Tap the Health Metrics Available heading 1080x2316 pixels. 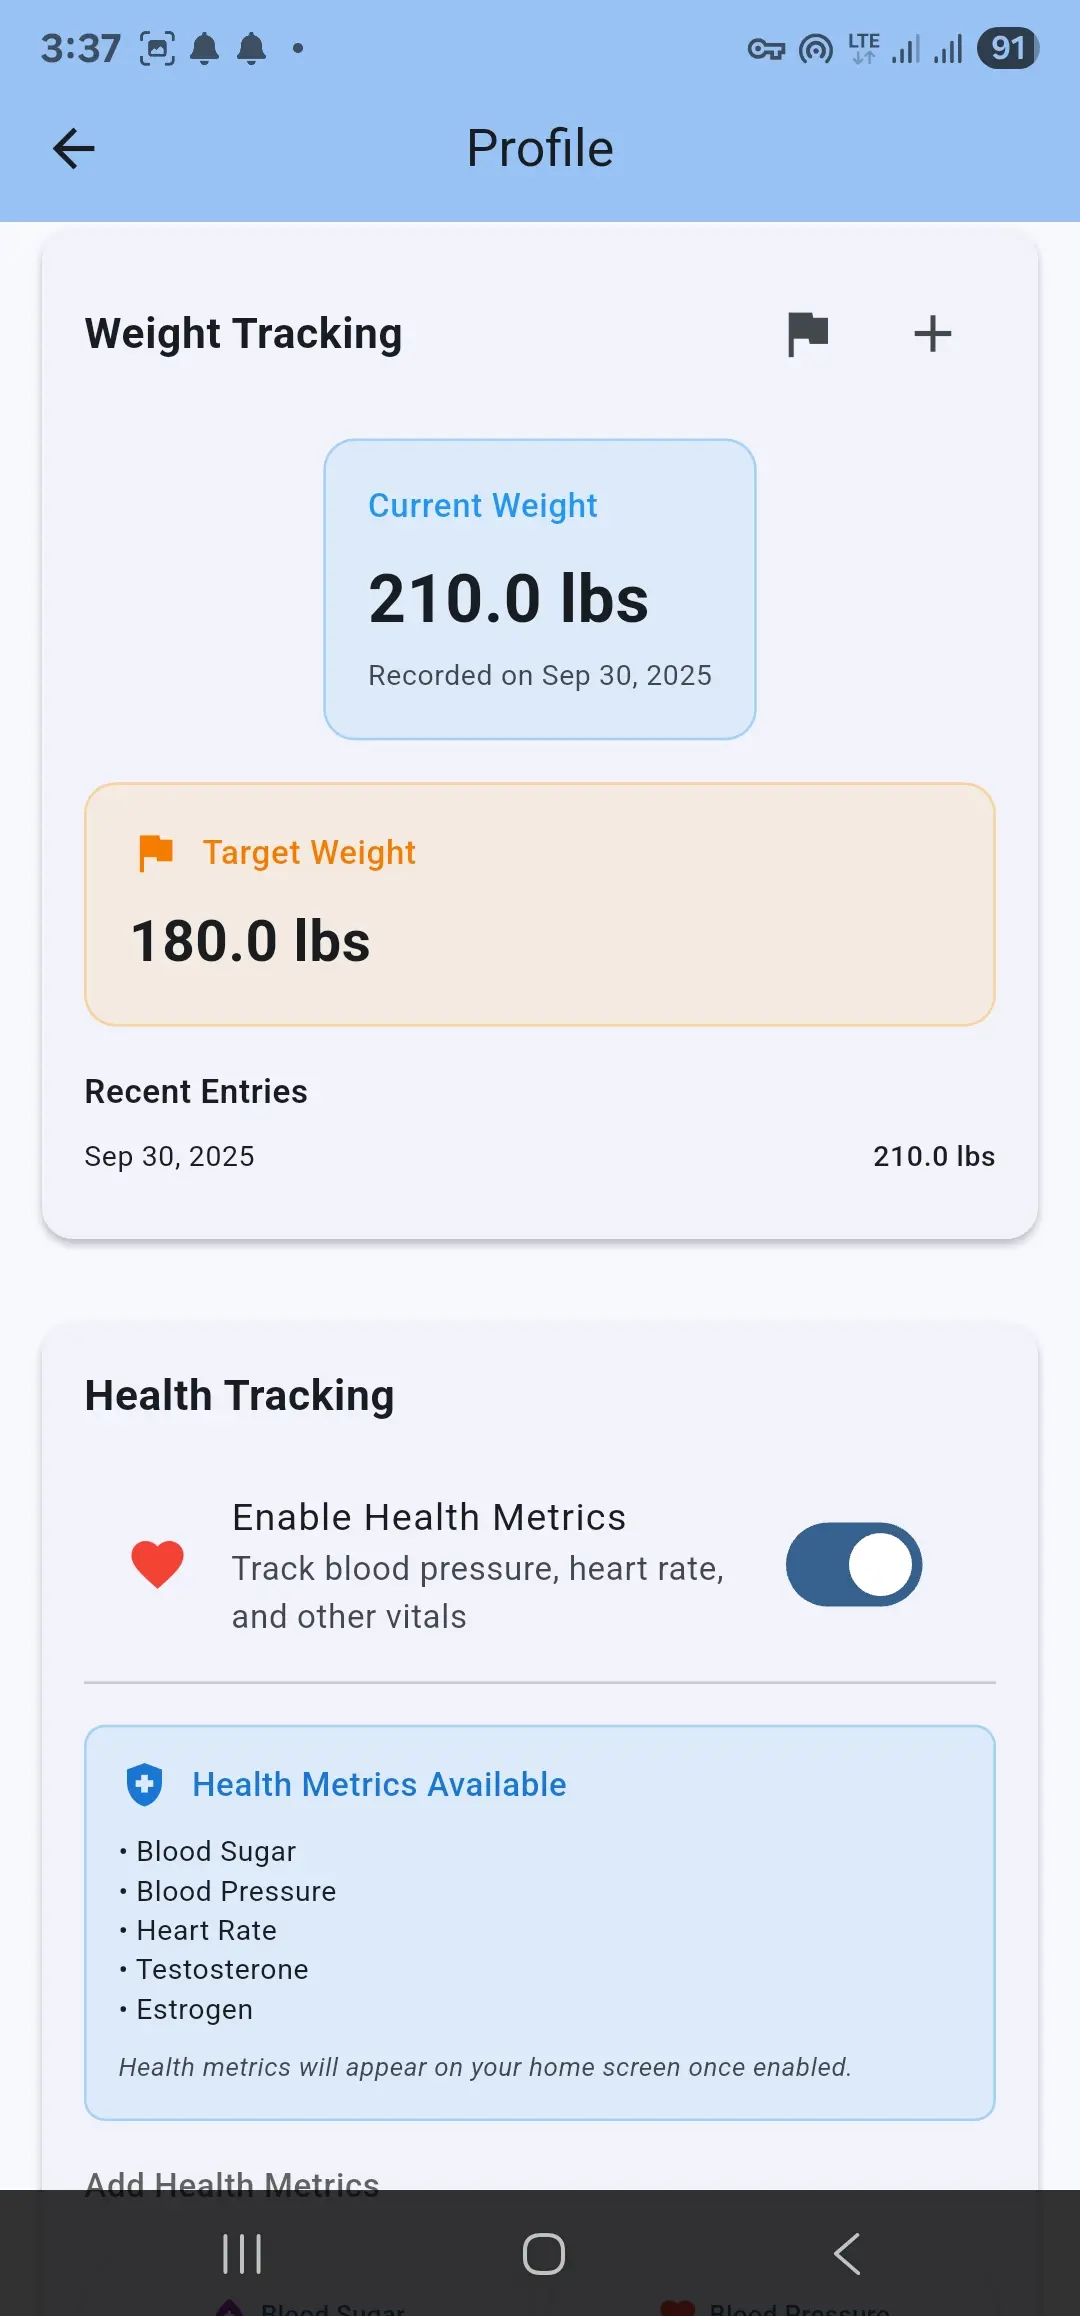pyautogui.click(x=379, y=1785)
